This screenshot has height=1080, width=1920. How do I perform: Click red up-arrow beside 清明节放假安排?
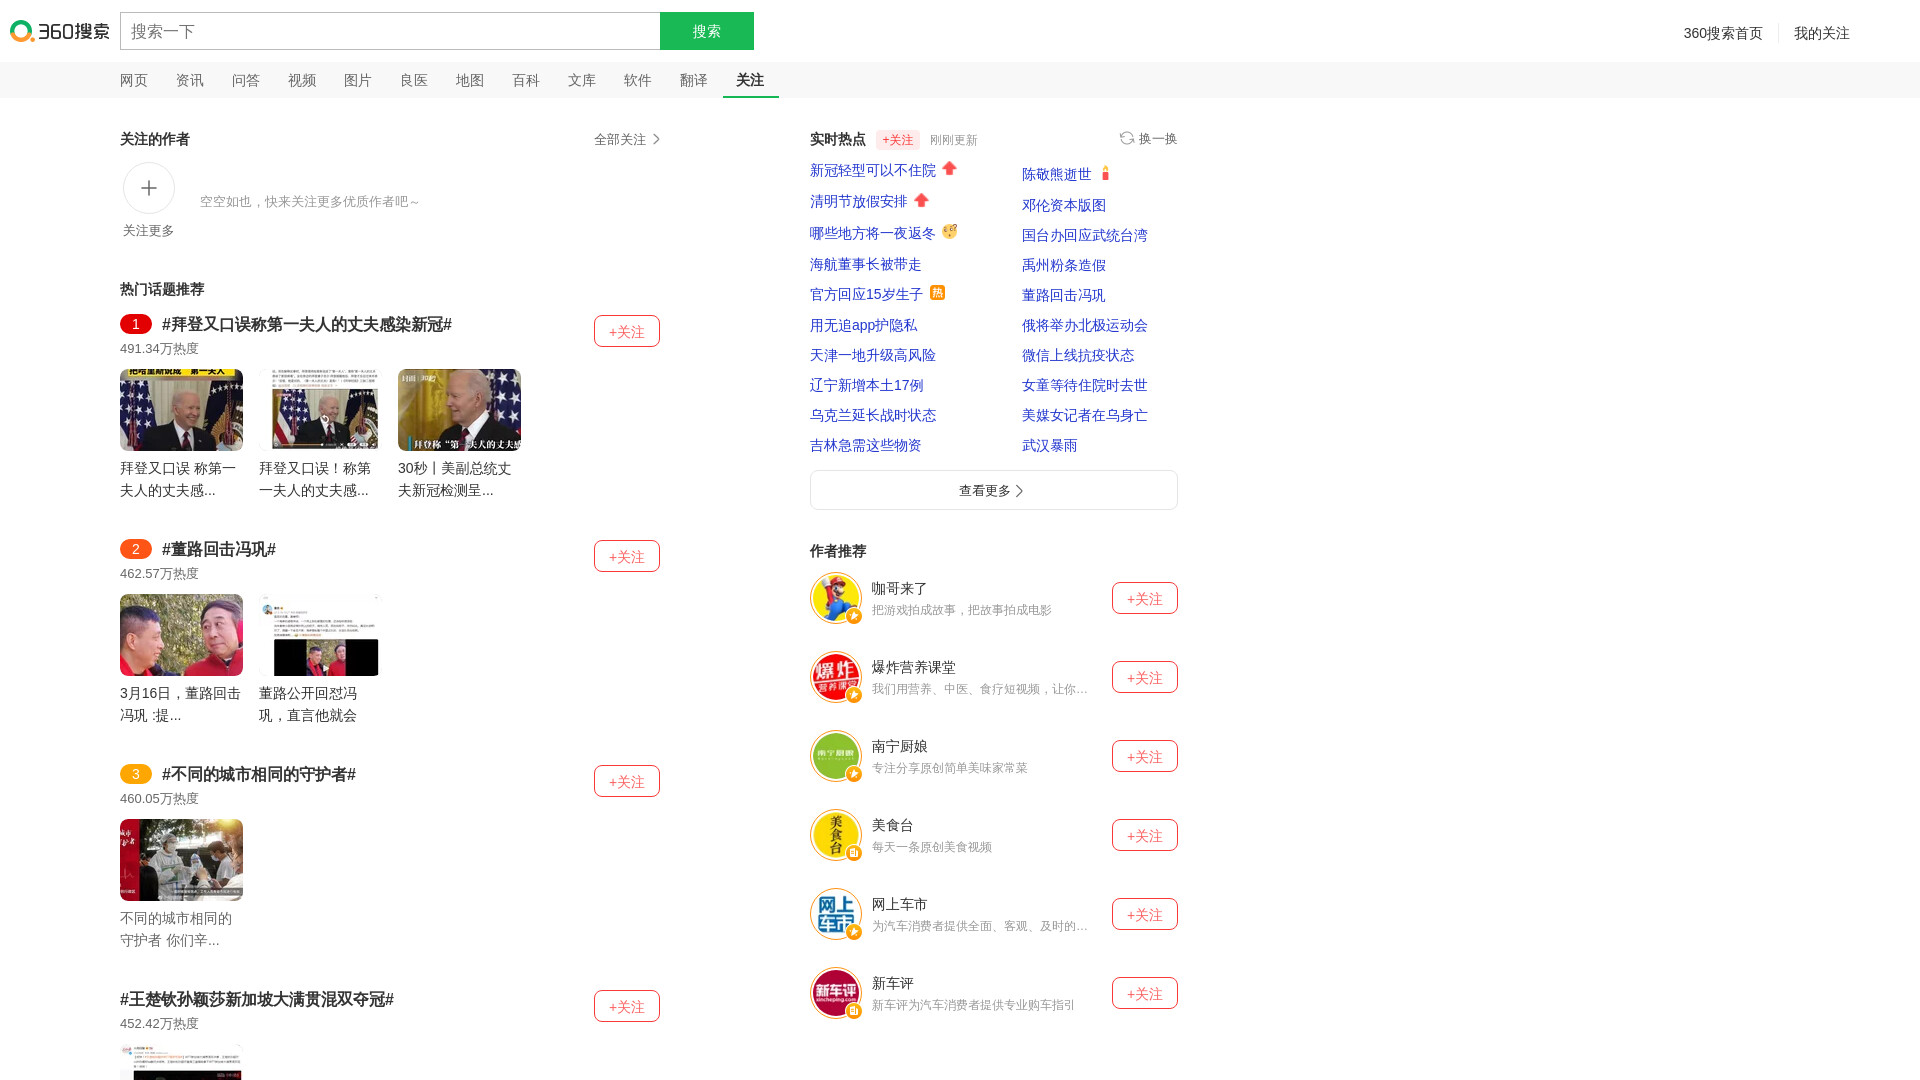point(922,200)
